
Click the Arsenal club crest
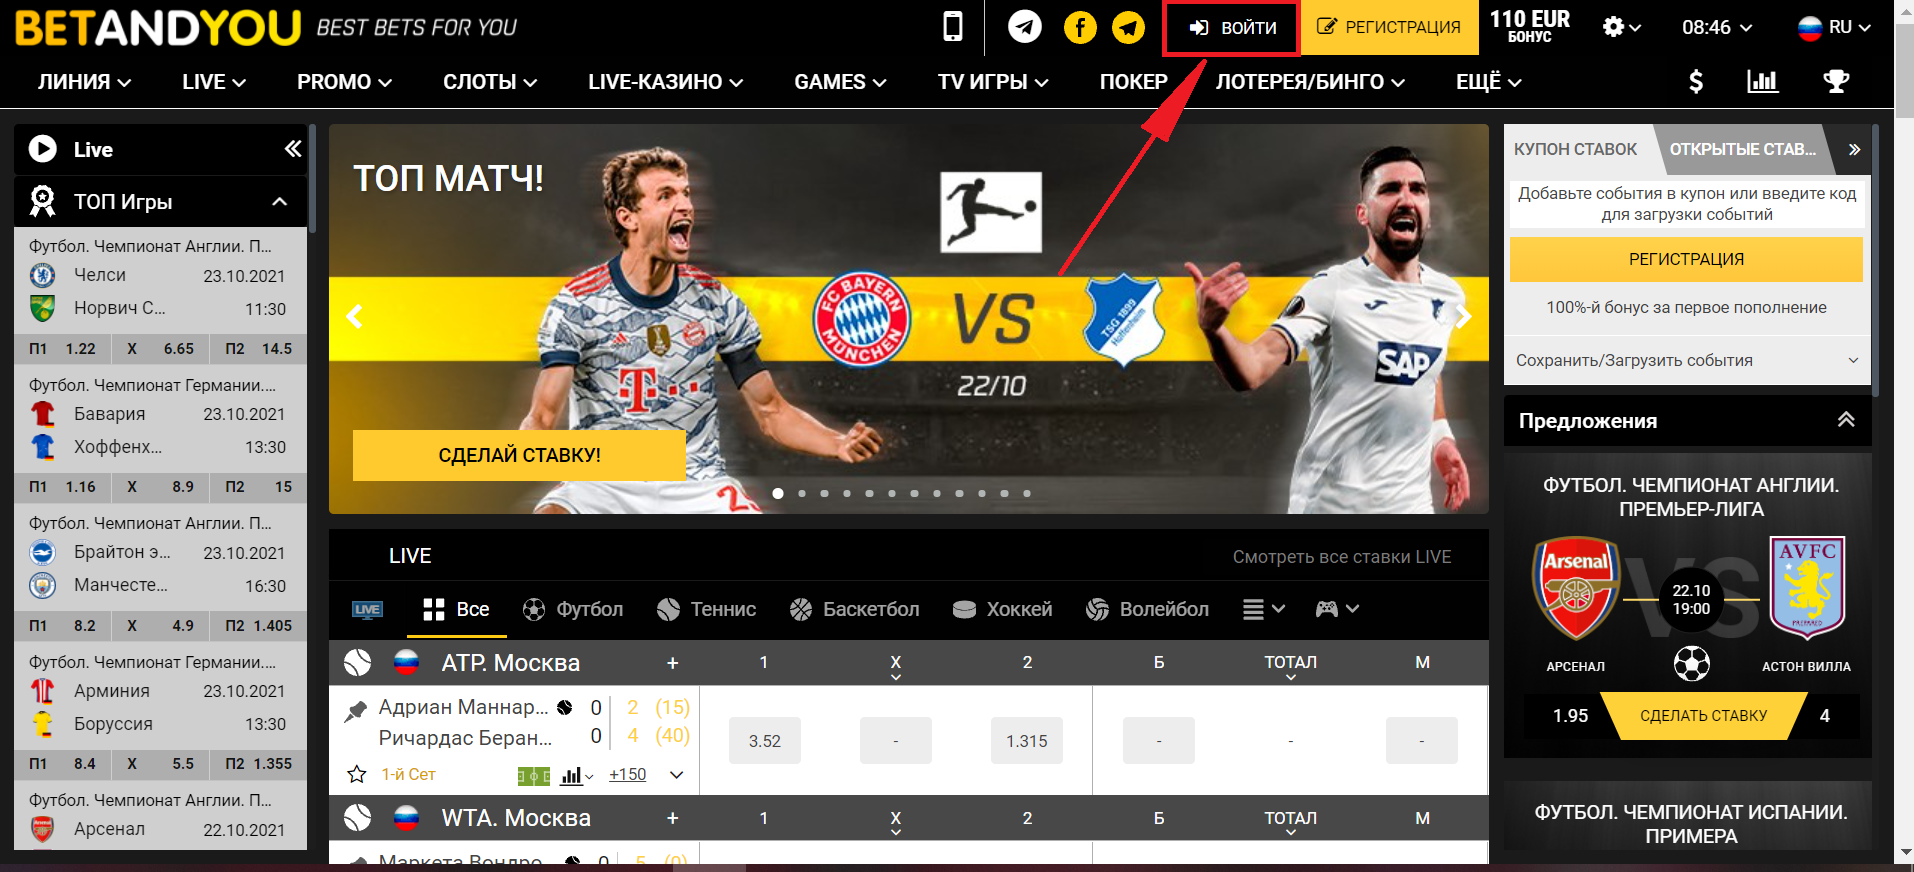click(1576, 588)
